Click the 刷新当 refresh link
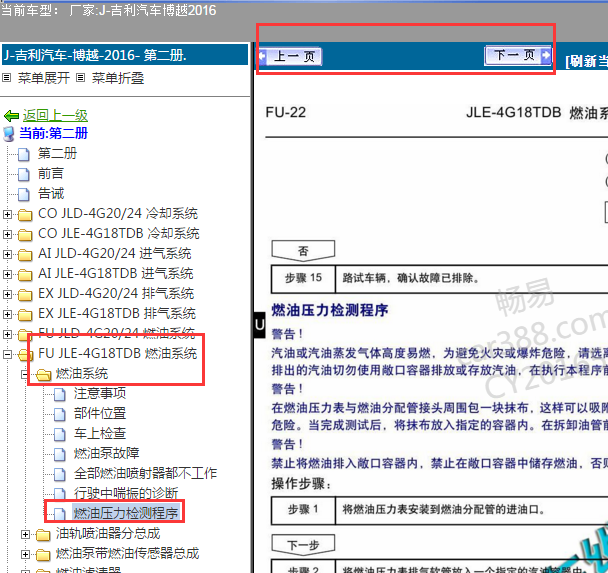 point(586,61)
